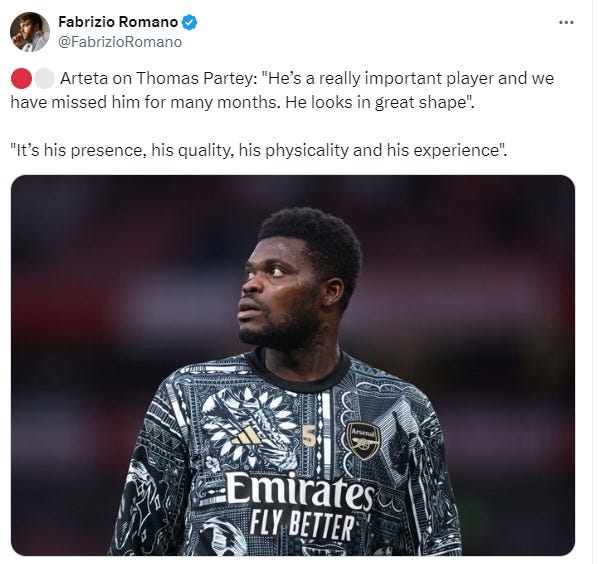
Task: Click the gold number 5 on shirt
Action: pyautogui.click(x=309, y=436)
